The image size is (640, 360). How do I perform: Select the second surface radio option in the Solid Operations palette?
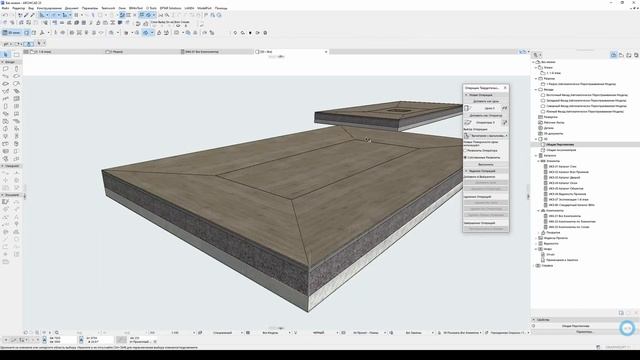(x=465, y=157)
